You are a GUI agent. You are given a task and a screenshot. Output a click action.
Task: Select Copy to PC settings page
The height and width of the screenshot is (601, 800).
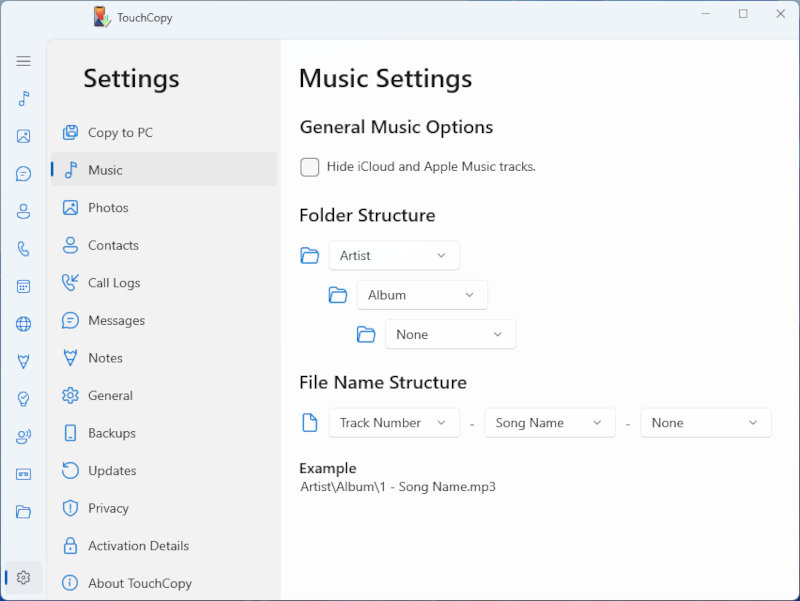coord(164,133)
